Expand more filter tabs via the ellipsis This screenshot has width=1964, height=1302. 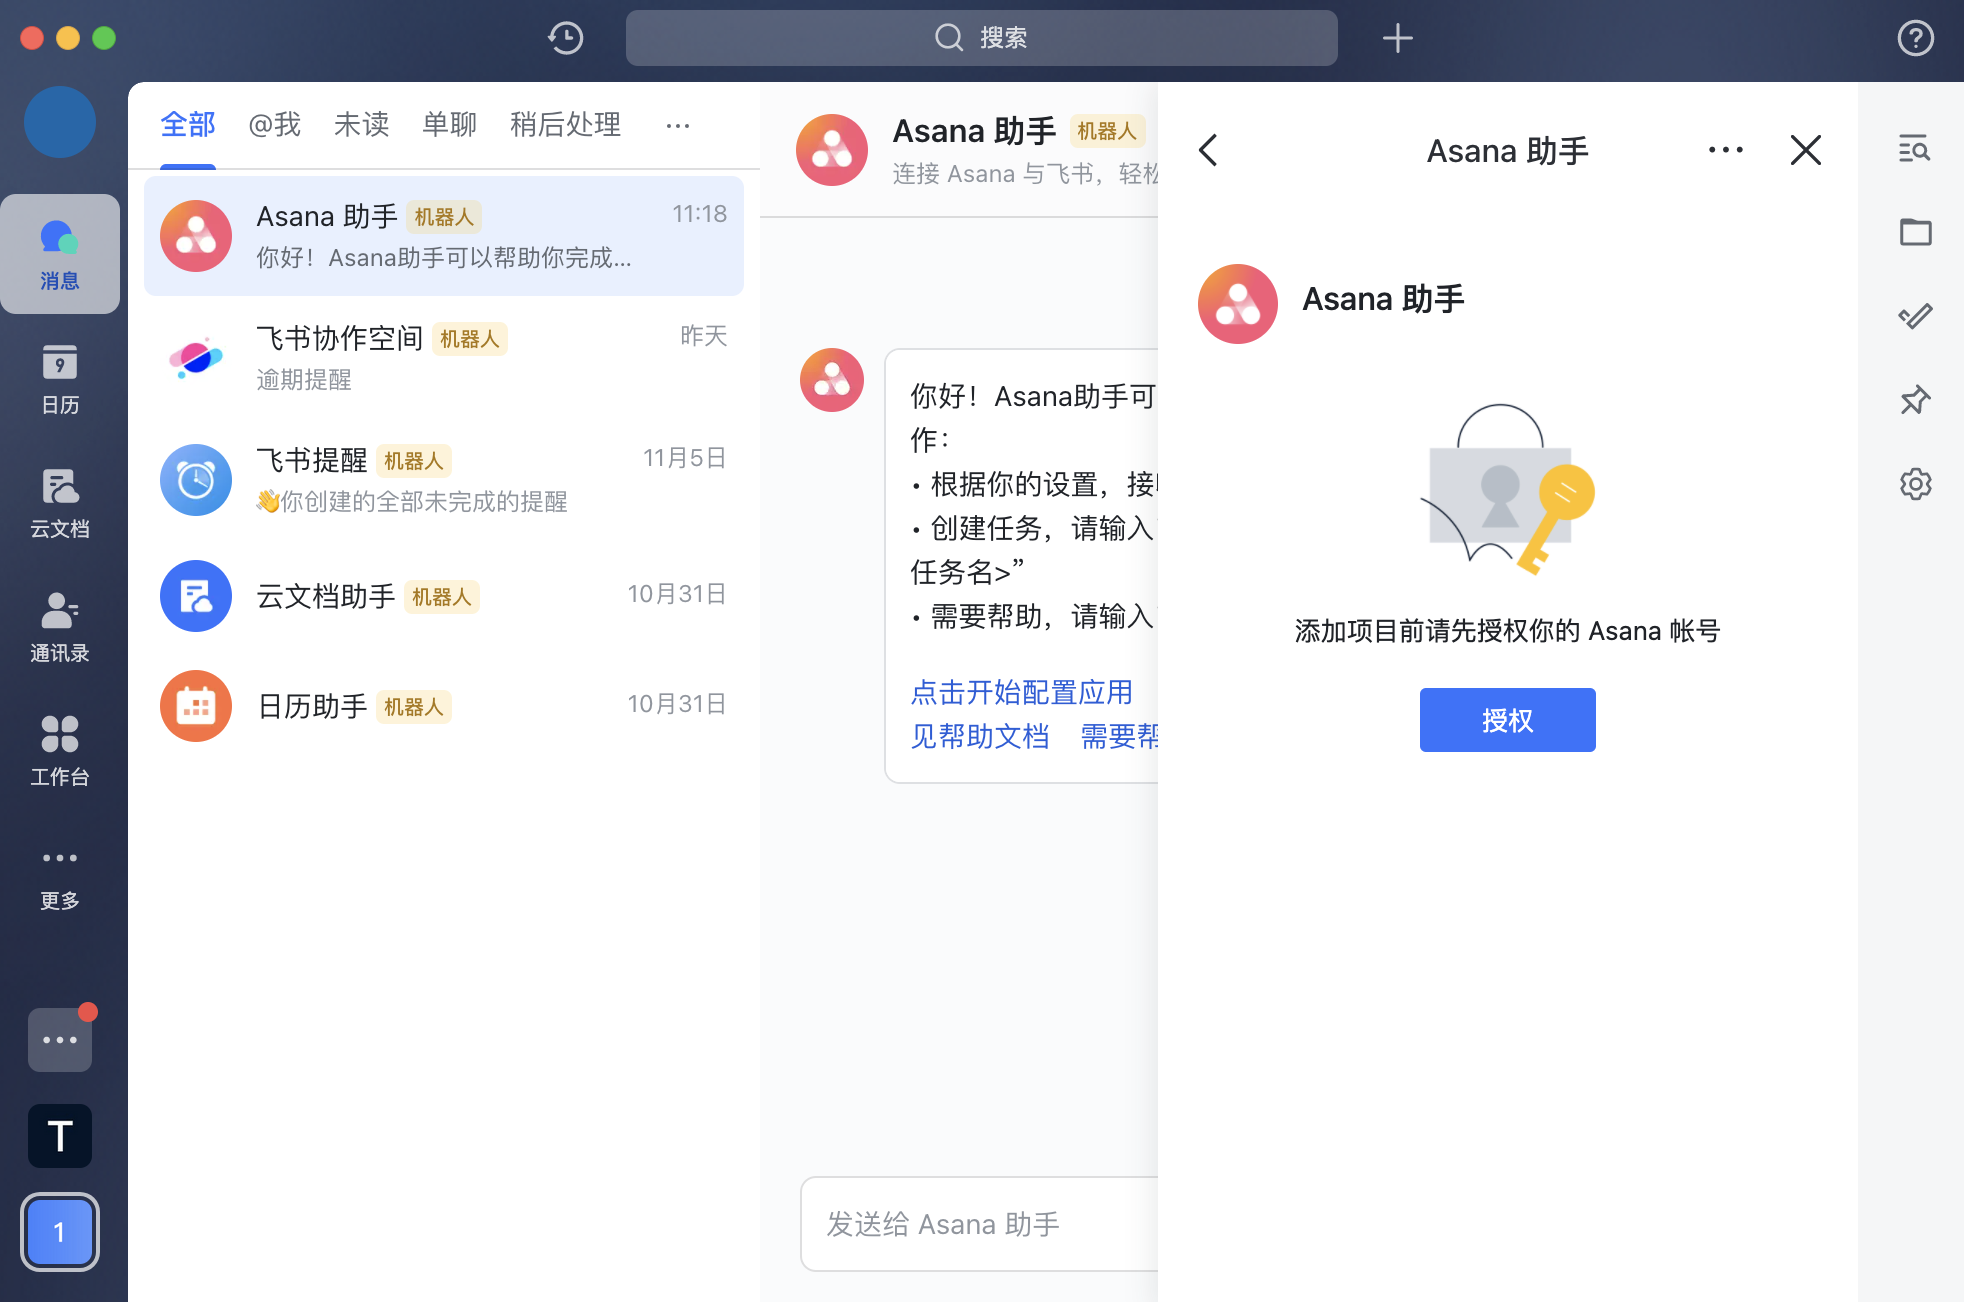coord(678,125)
